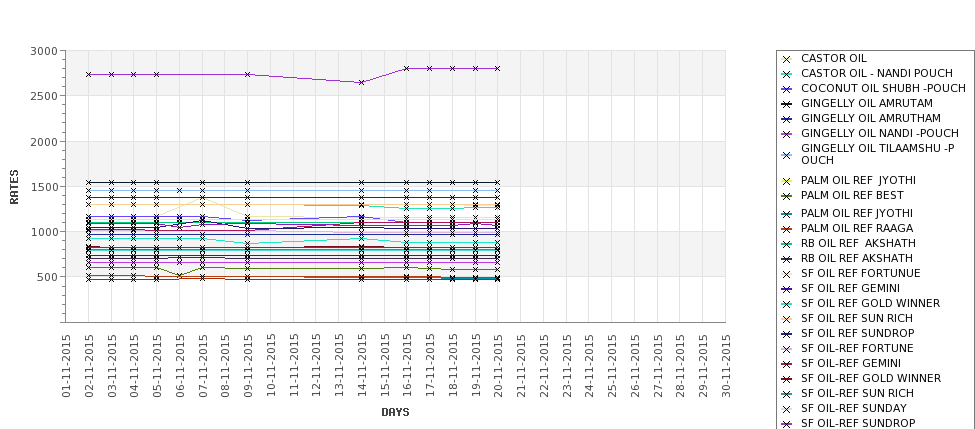Select CASTOR OIL - NANDI POUCH legend entry
This screenshot has height=429, width=975.
pyautogui.click(x=877, y=73)
